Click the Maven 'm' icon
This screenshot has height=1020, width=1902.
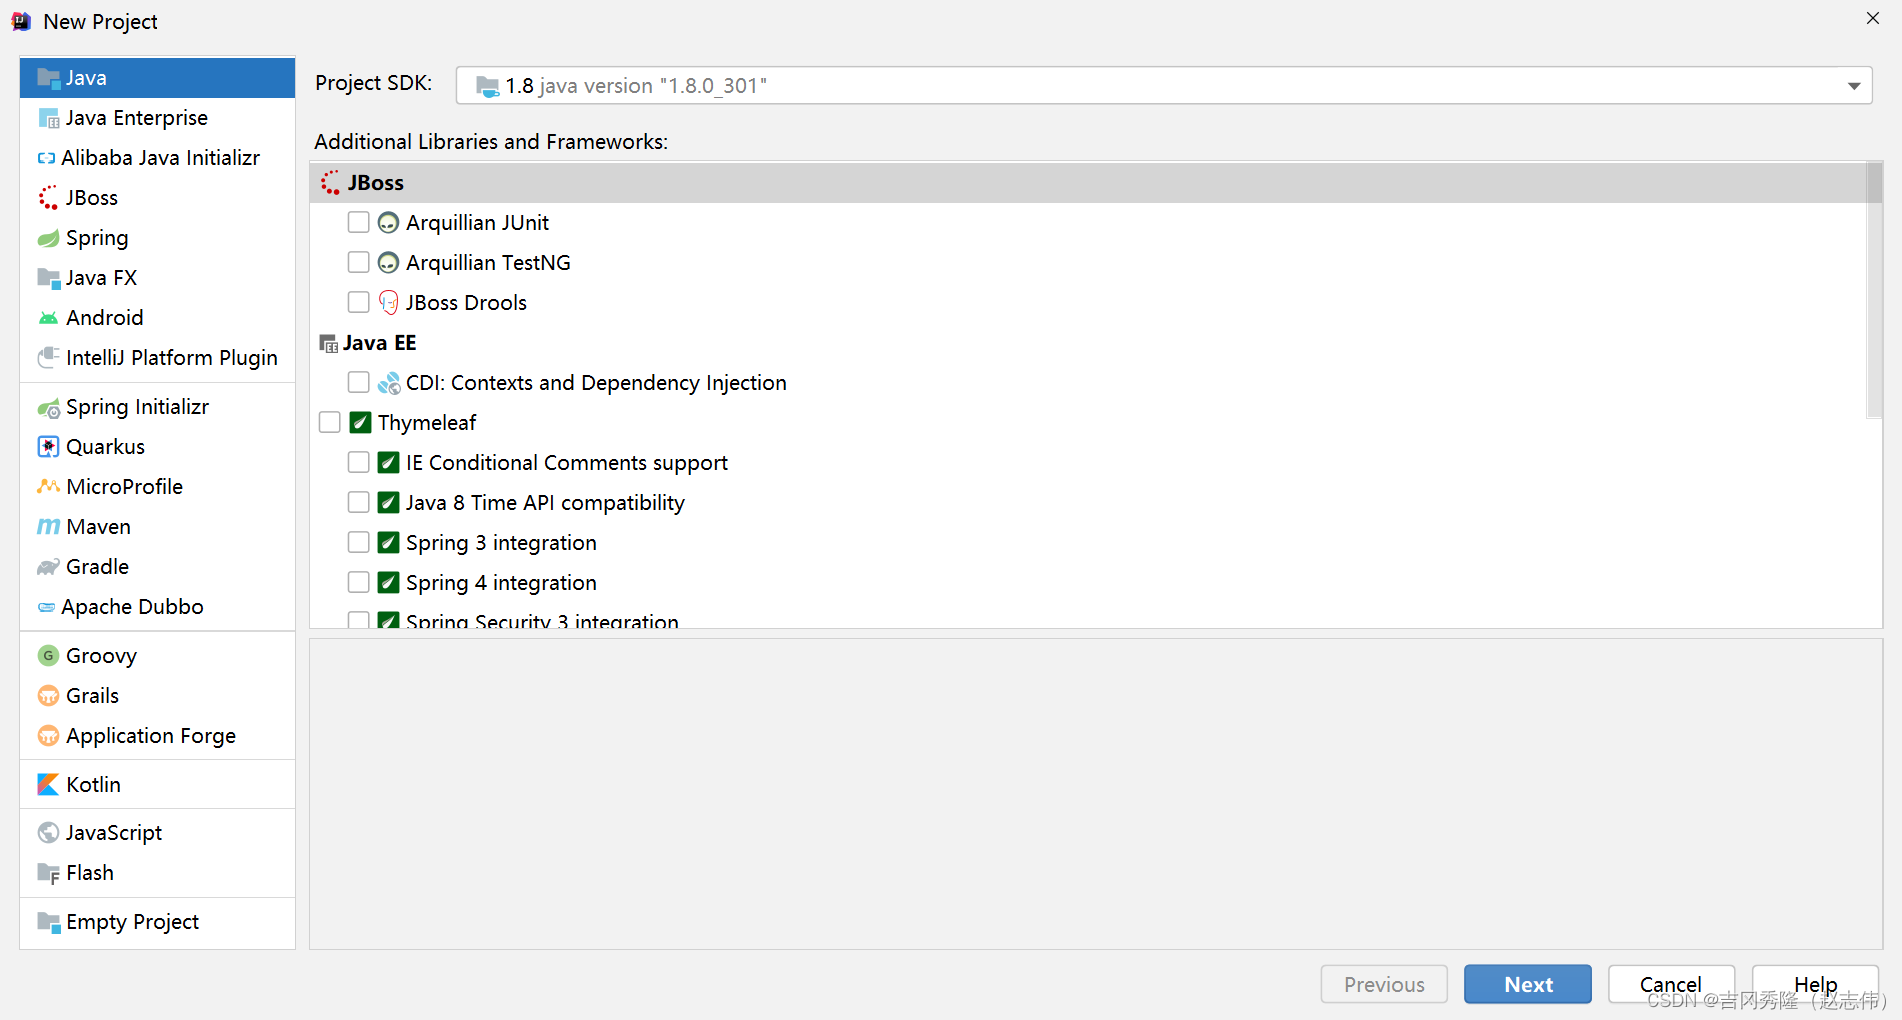[x=48, y=527]
